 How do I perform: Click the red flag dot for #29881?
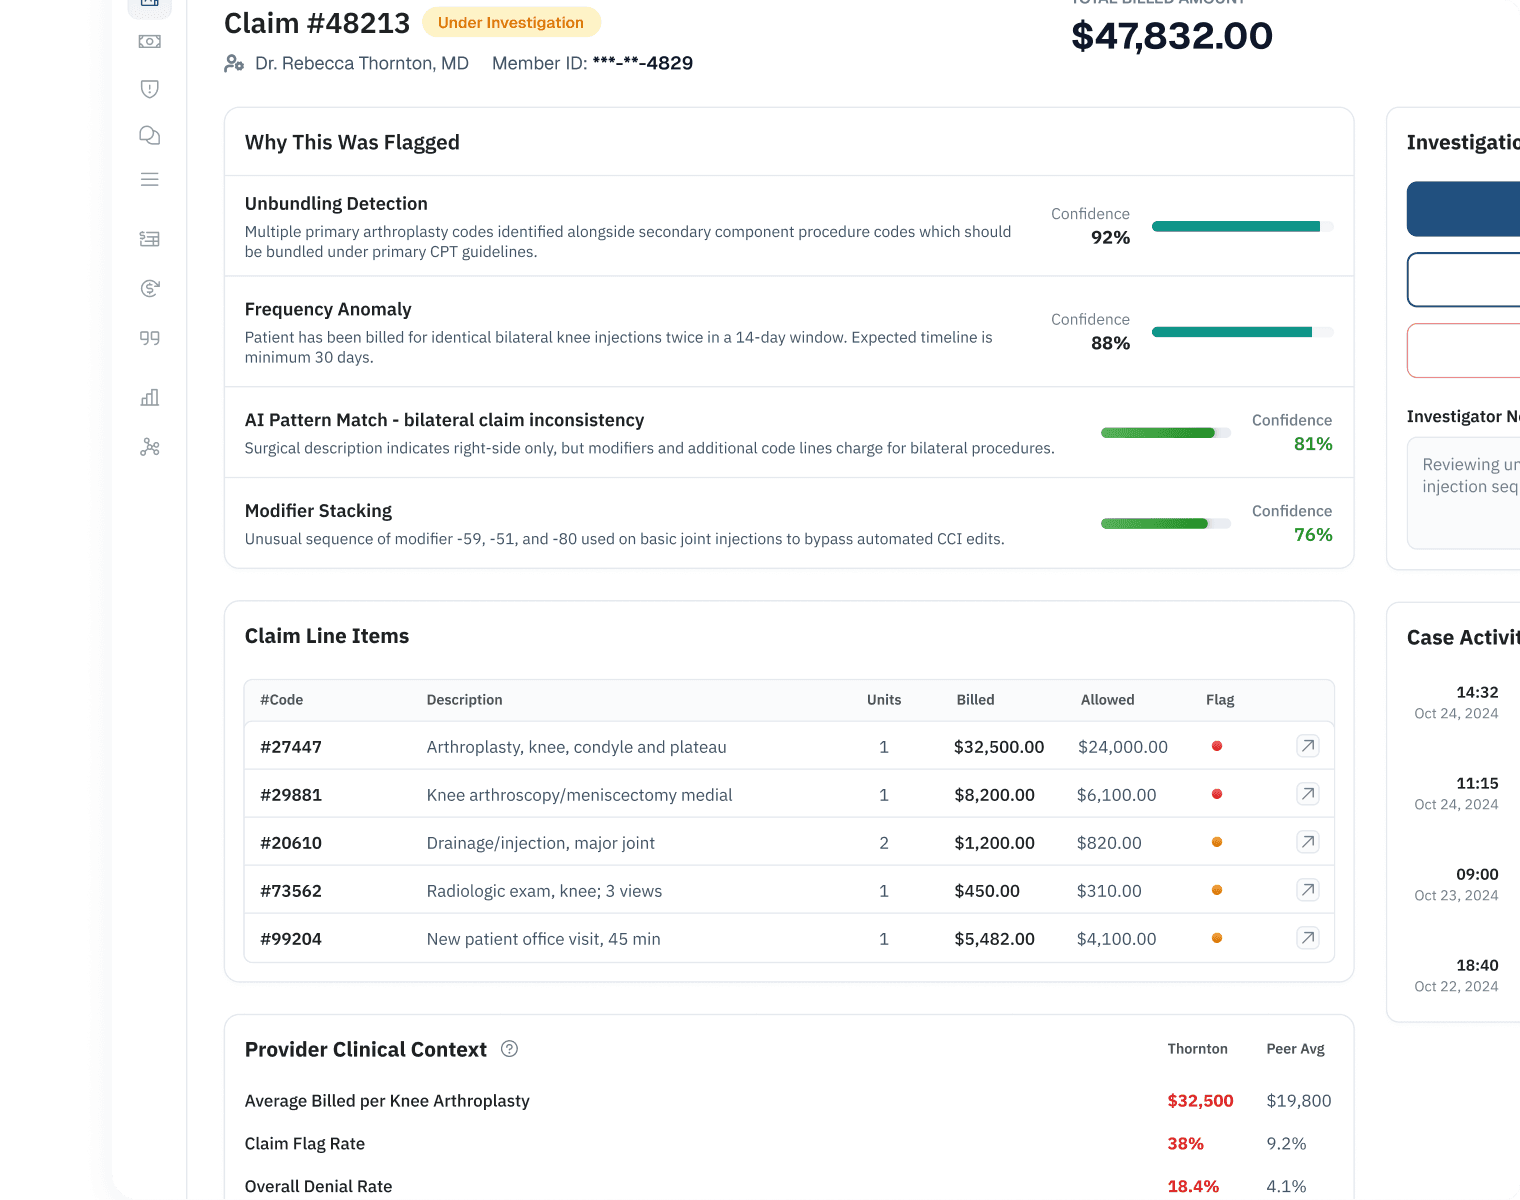[x=1217, y=794]
